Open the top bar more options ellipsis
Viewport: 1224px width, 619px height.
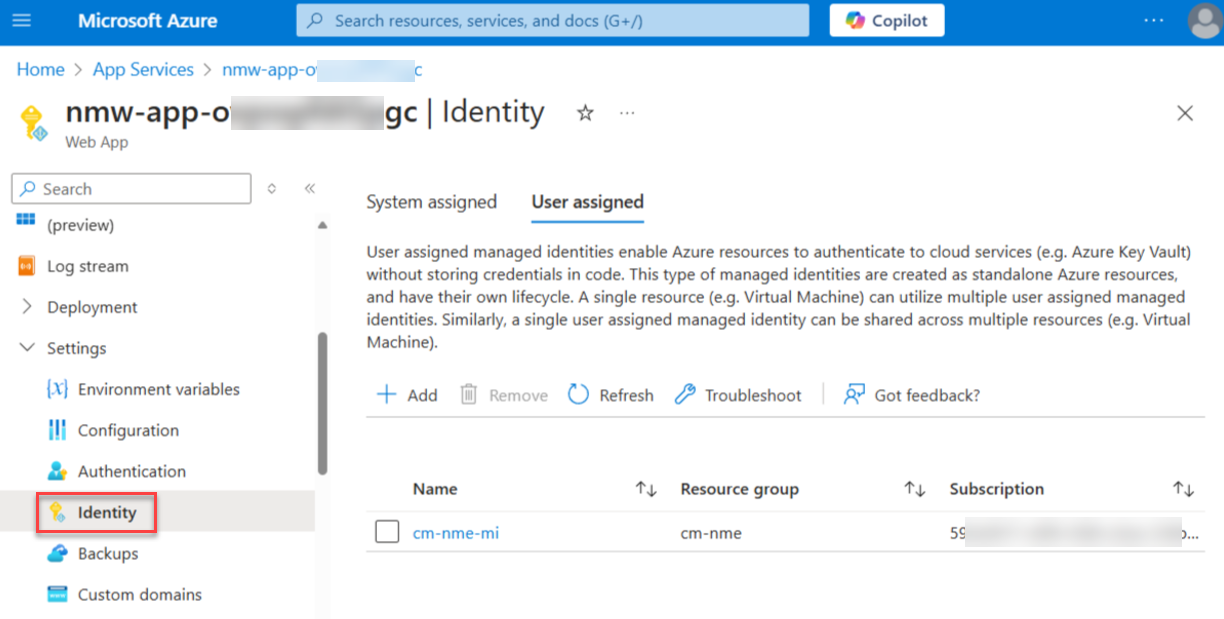[x=1154, y=20]
